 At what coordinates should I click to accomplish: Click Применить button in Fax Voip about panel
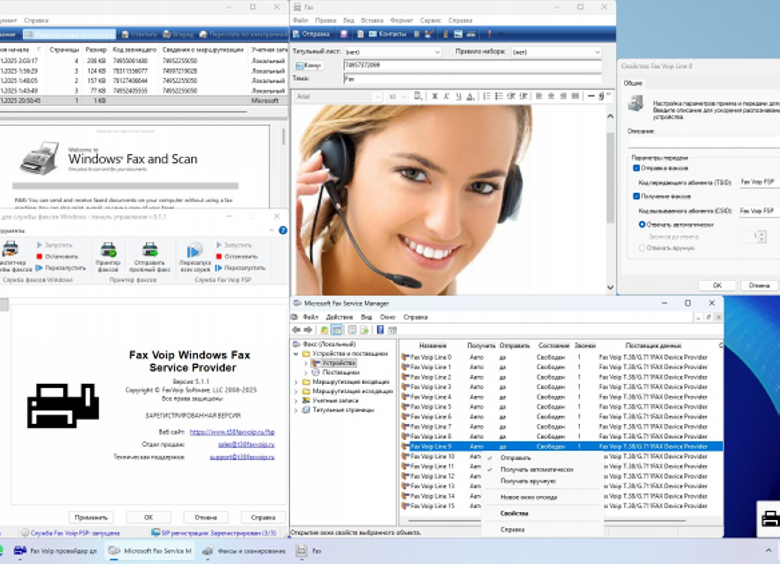pyautogui.click(x=91, y=517)
